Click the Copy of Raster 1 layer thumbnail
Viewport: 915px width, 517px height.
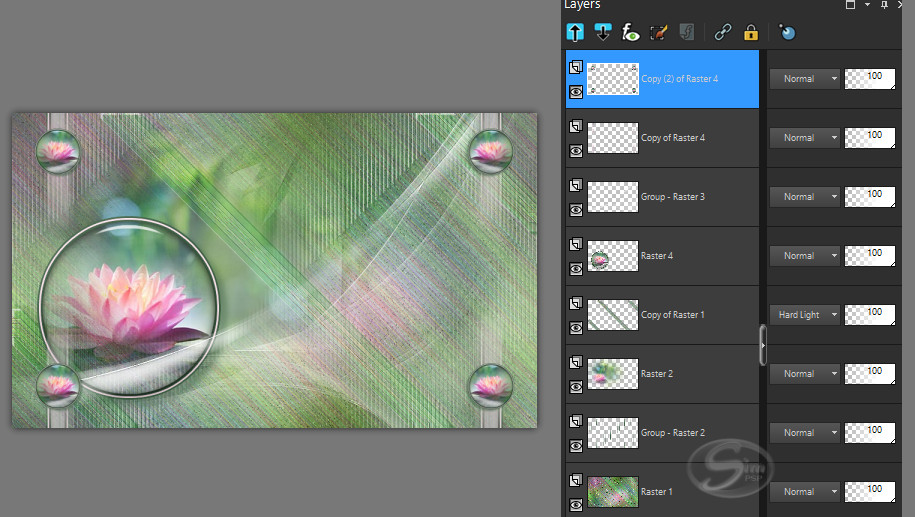[613, 315]
